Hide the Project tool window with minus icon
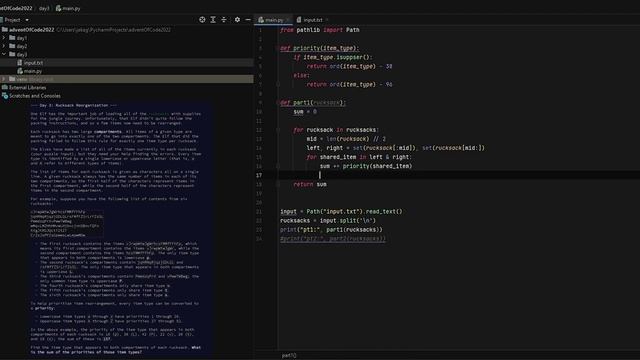The width and height of the screenshot is (640, 360). point(248,20)
